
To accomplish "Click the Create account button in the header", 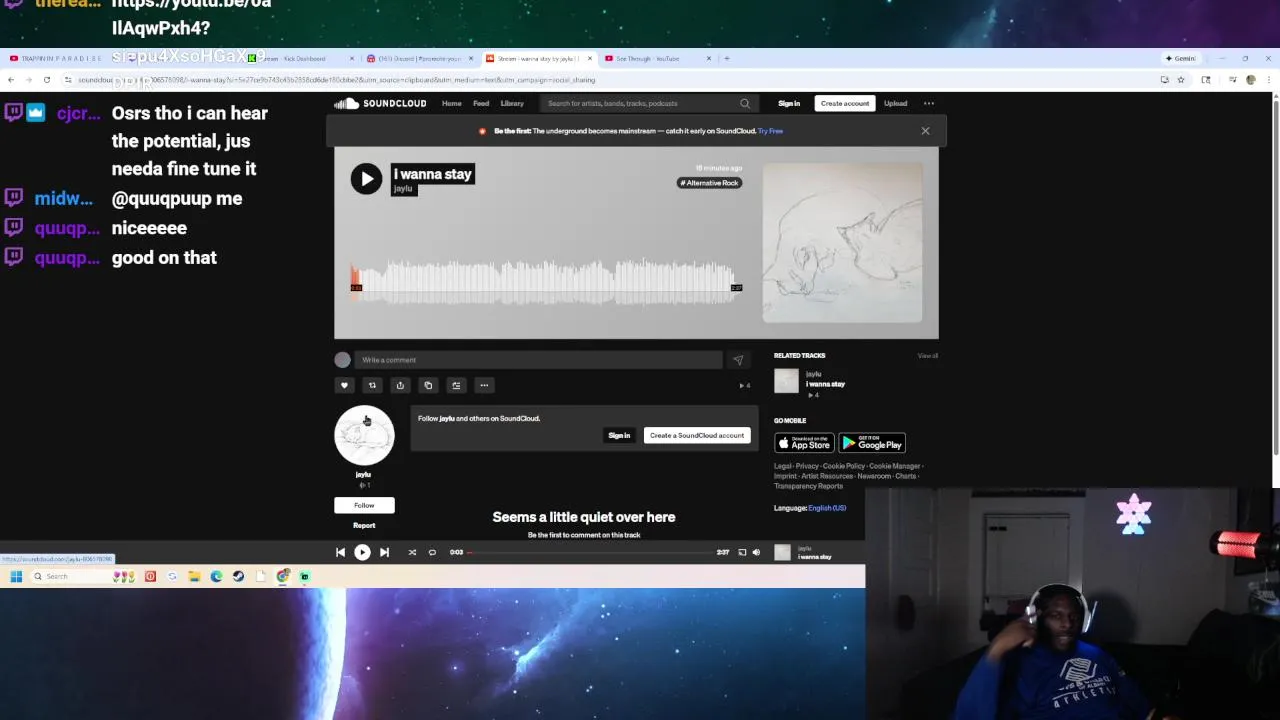I will (x=845, y=103).
